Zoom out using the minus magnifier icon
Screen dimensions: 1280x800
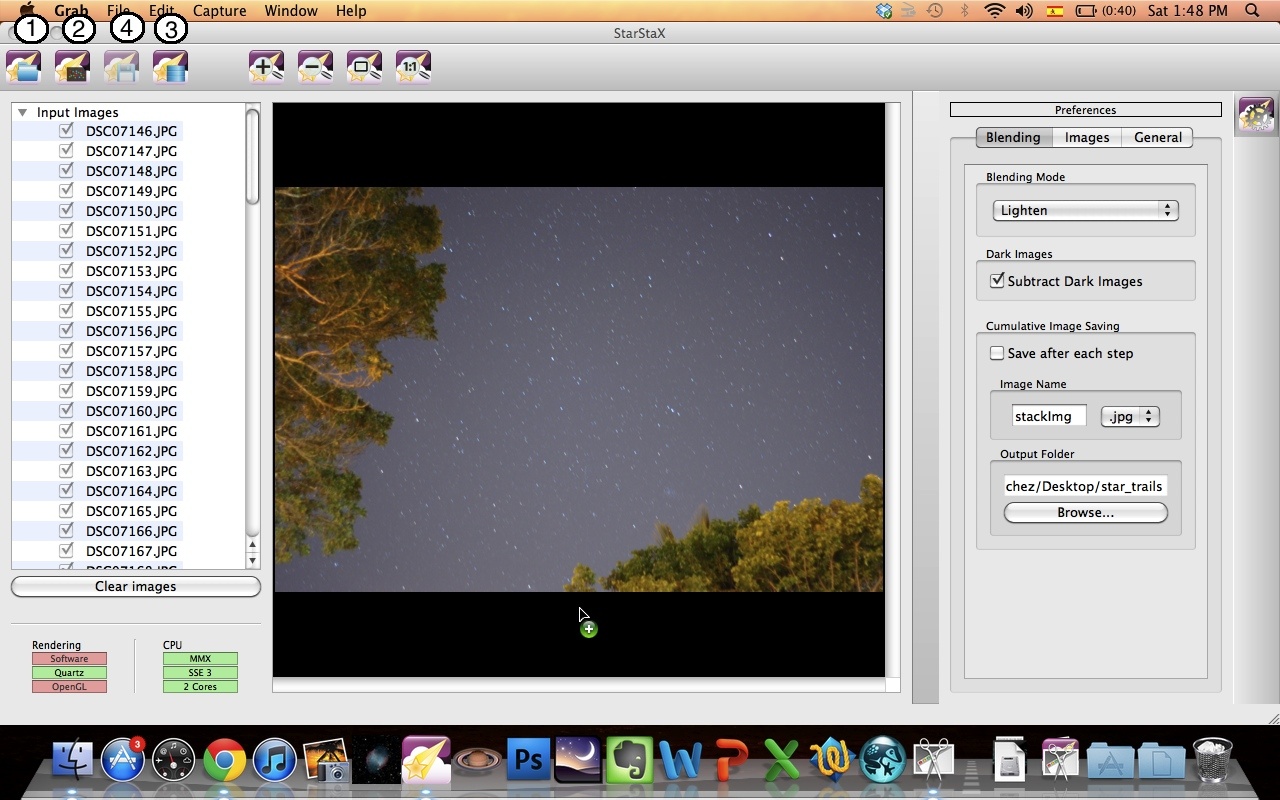click(x=315, y=68)
